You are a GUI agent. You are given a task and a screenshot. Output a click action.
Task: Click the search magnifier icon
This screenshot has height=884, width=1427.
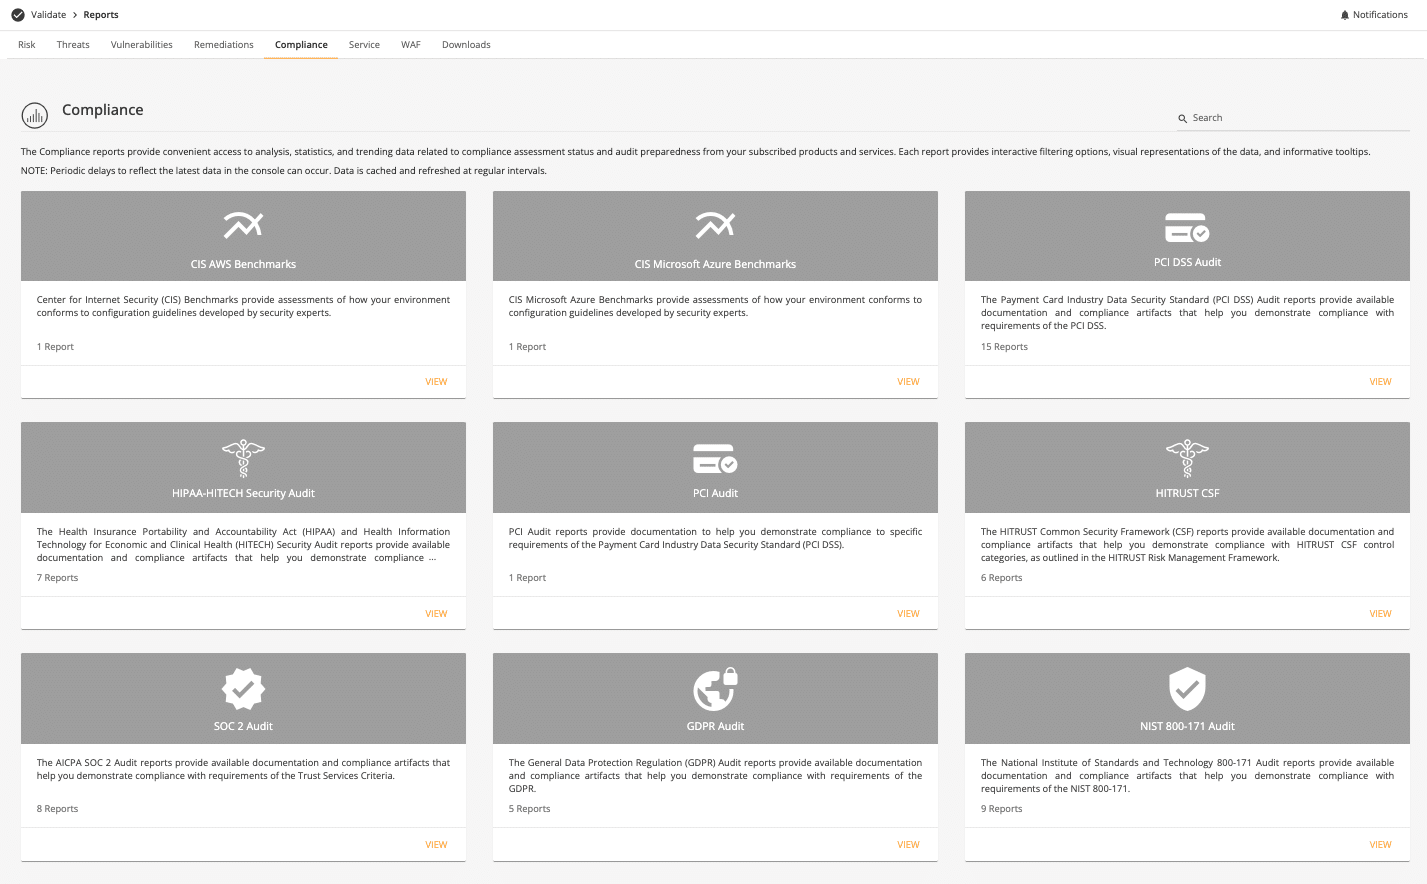point(1183,118)
